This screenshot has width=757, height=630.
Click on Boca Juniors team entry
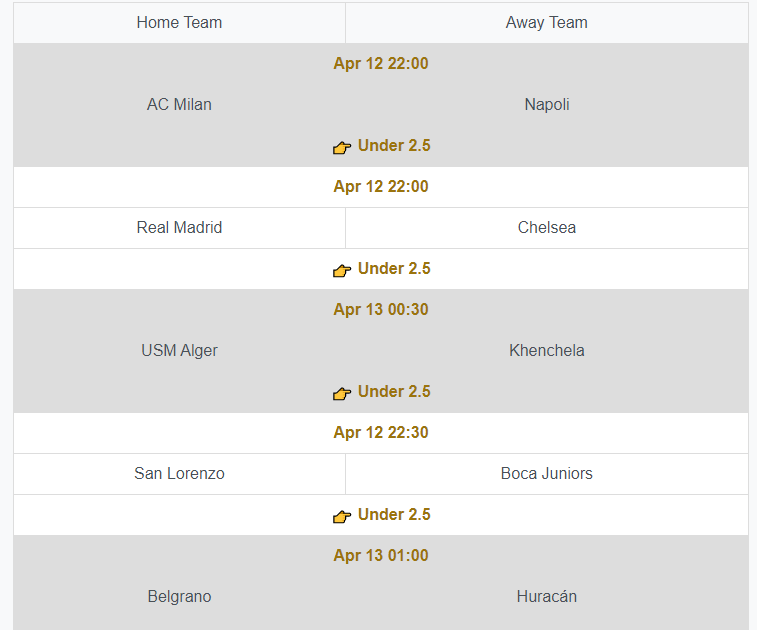pyautogui.click(x=547, y=474)
